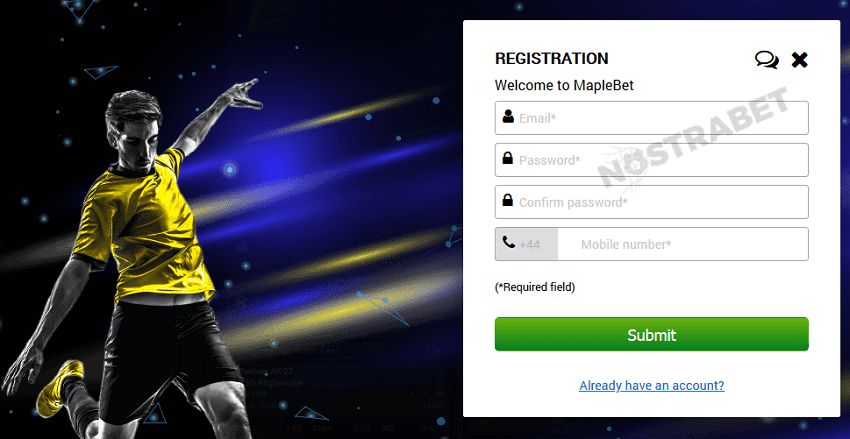This screenshot has height=439, width=850.
Task: Open the dimmed +110 more markets badge
Action: coord(420,393)
